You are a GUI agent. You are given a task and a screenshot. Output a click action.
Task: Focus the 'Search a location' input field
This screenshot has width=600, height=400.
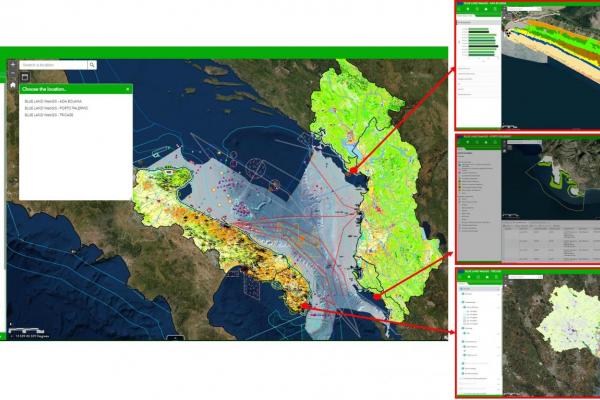pyautogui.click(x=54, y=65)
